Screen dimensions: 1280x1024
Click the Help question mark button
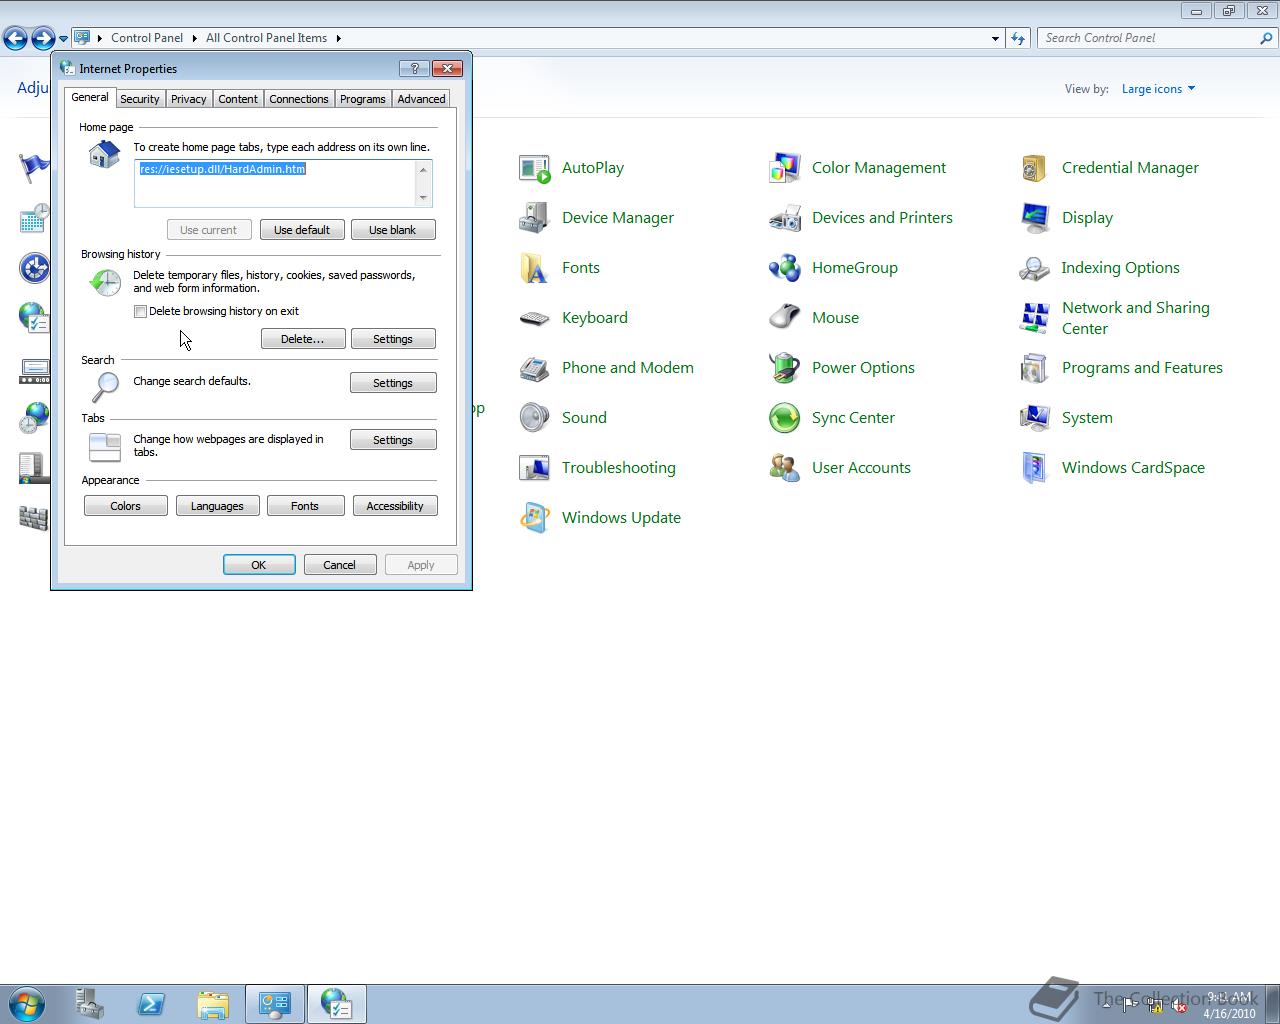click(x=415, y=68)
